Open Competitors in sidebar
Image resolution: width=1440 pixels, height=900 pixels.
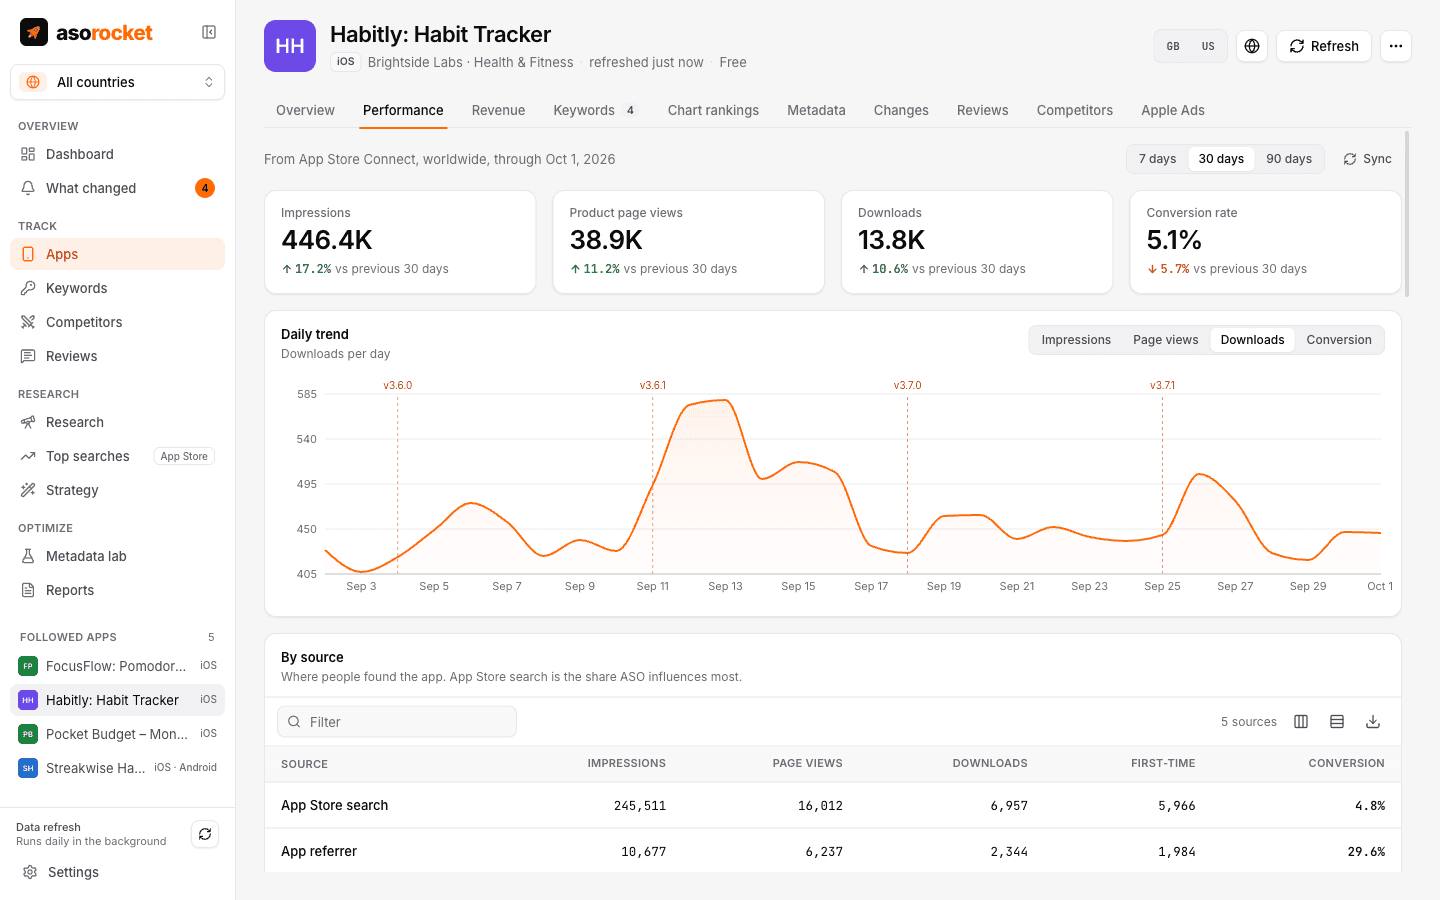click(x=117, y=322)
